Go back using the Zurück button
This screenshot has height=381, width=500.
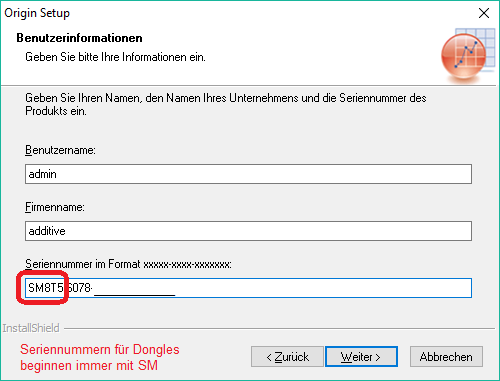pos(287,357)
